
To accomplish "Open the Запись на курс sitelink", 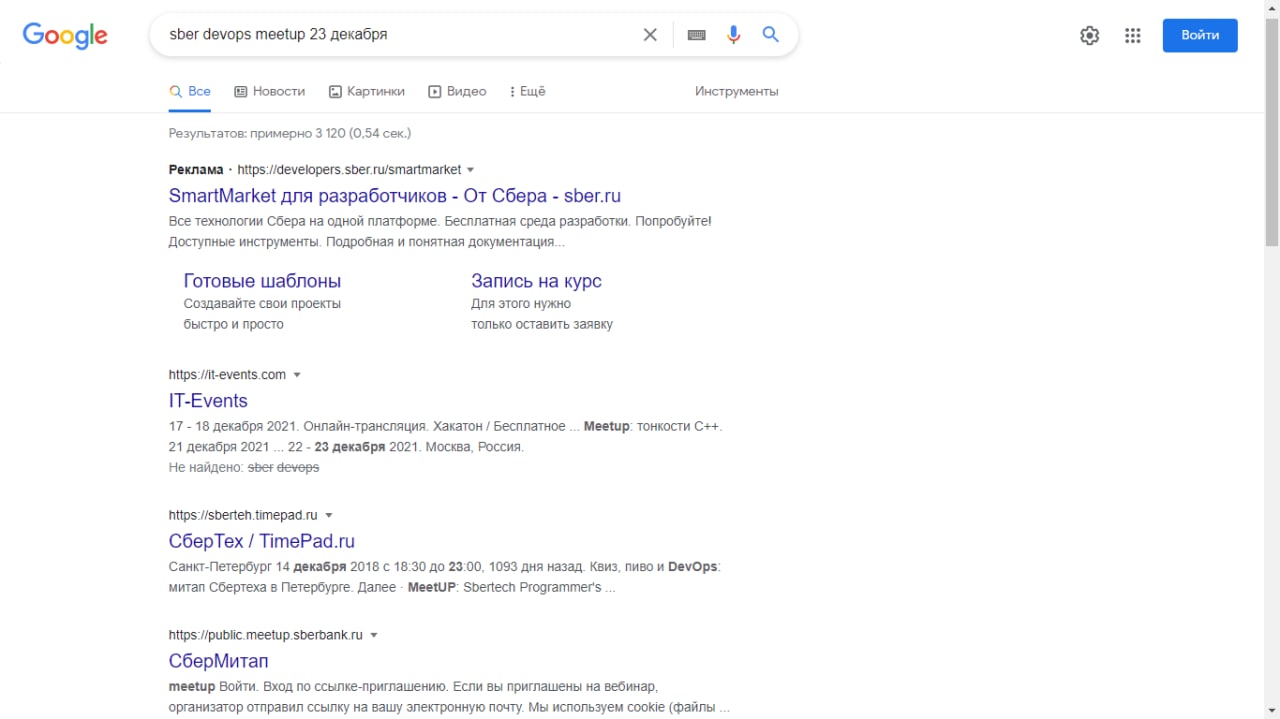I will coord(536,281).
